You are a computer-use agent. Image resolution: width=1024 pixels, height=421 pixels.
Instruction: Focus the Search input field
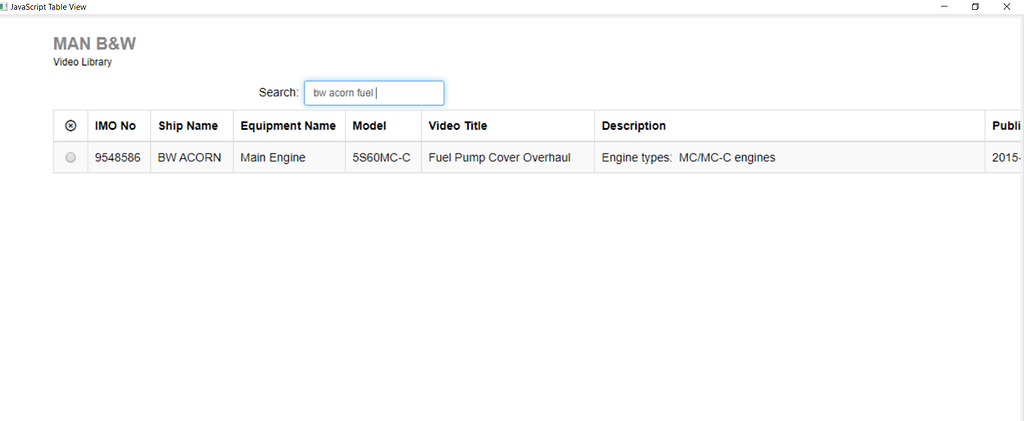(374, 93)
